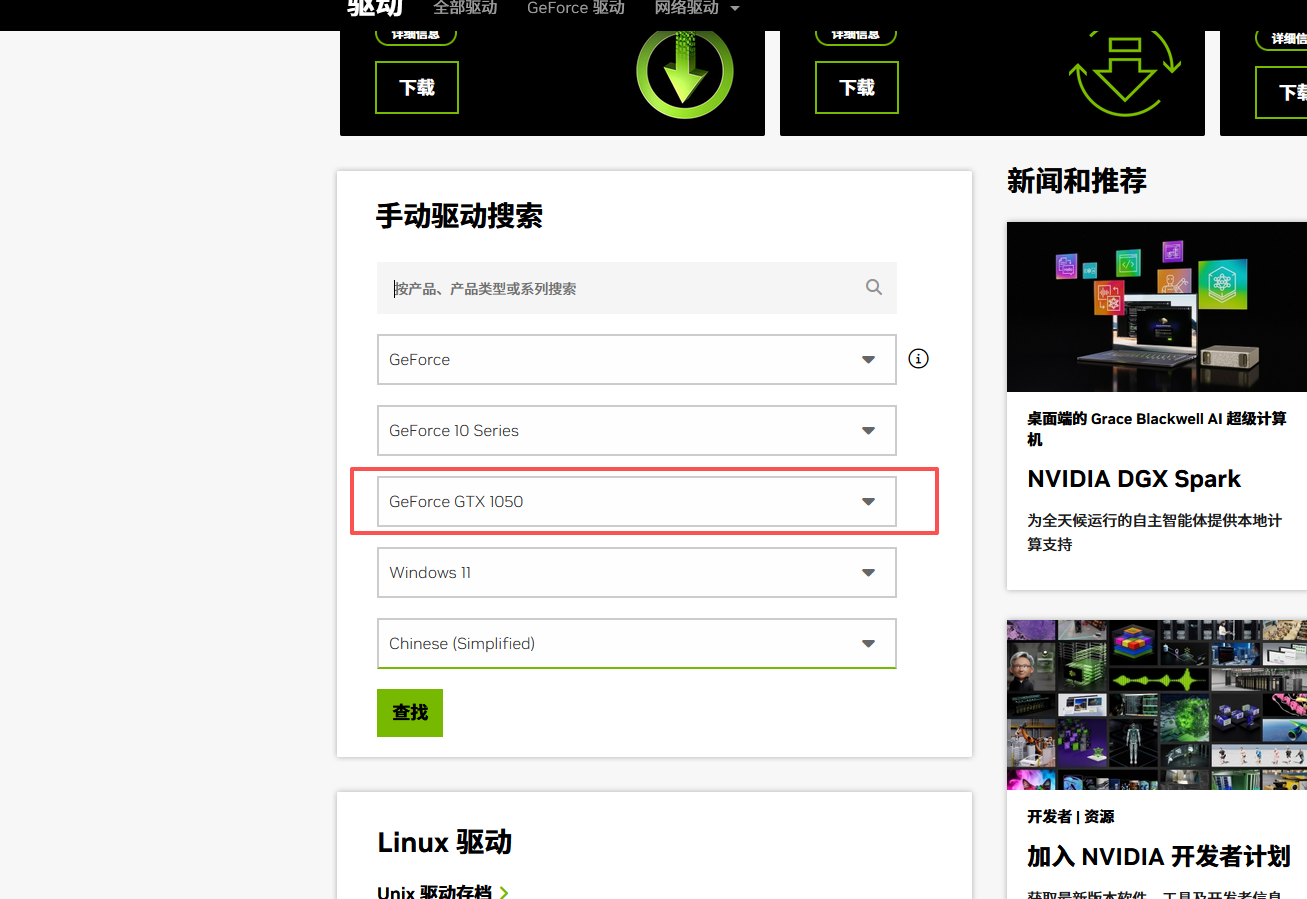Switch to the GeForce 驱动 tab
The width and height of the screenshot is (1307, 899).
(576, 8)
